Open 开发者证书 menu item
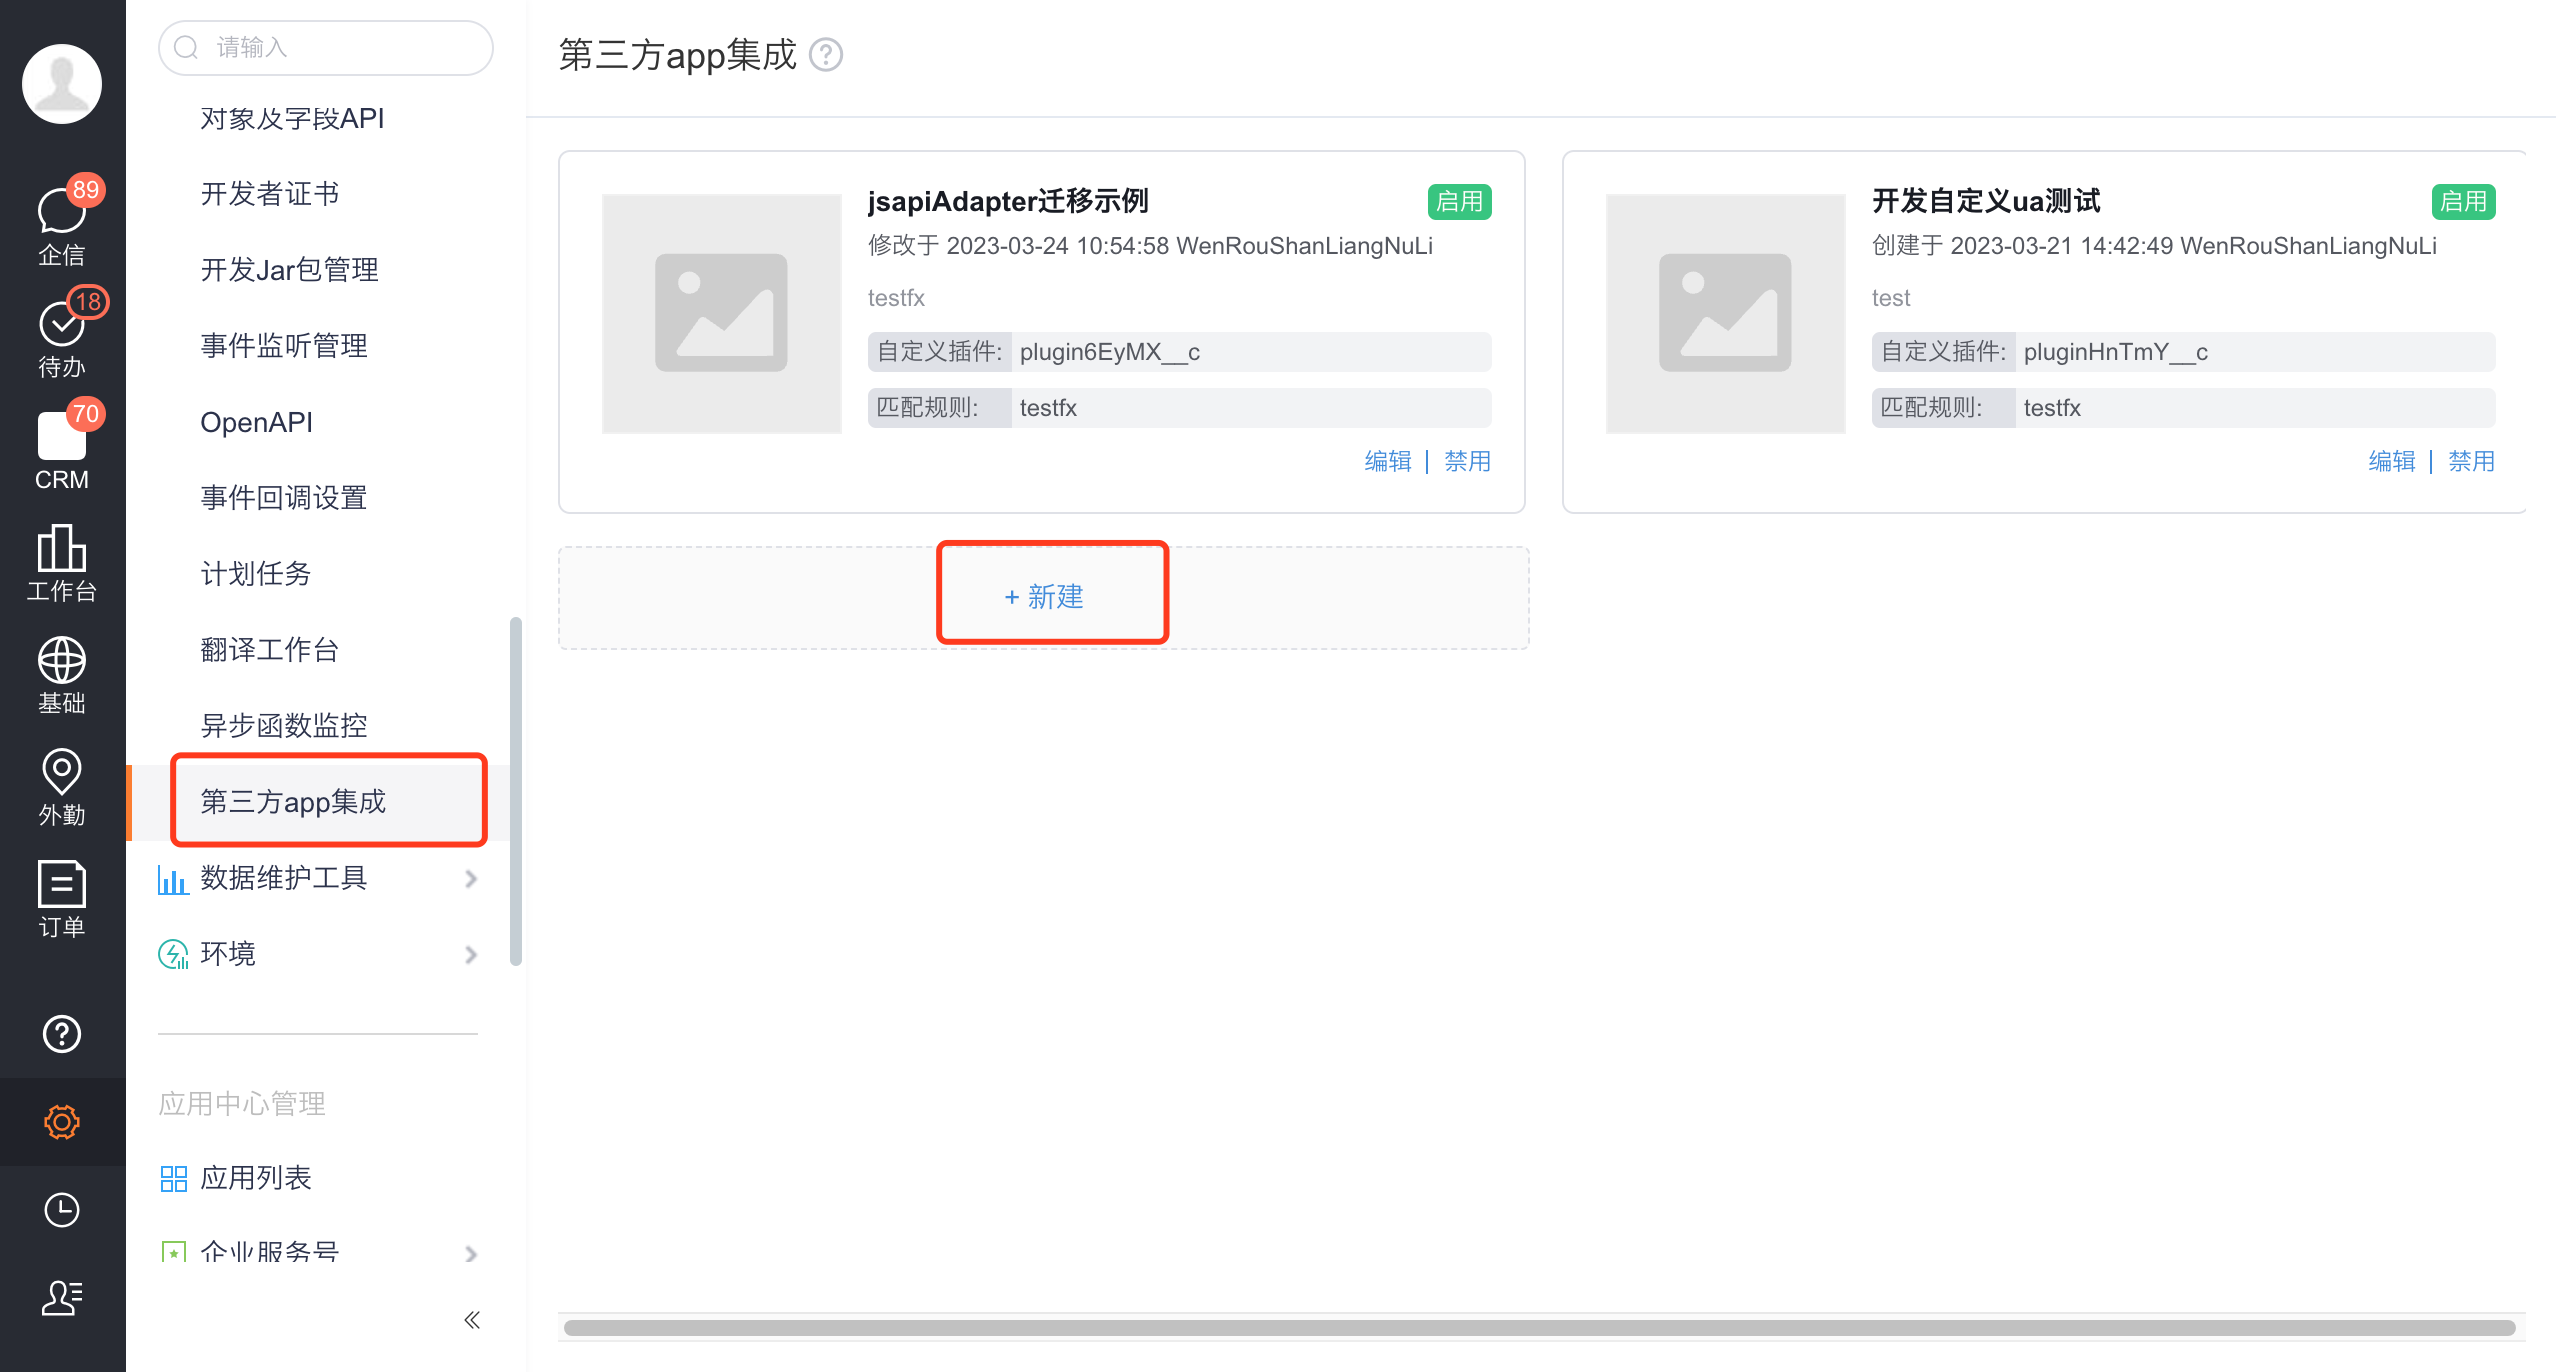 (x=270, y=194)
